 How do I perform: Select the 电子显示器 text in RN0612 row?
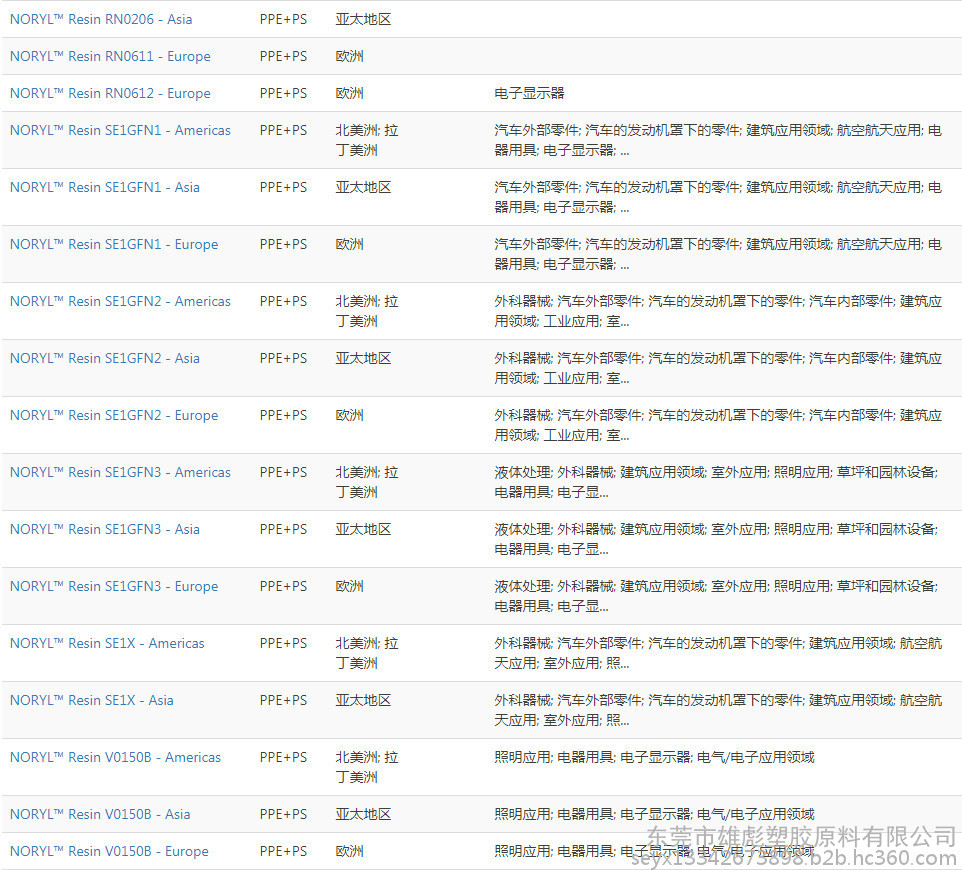pyautogui.click(x=529, y=93)
